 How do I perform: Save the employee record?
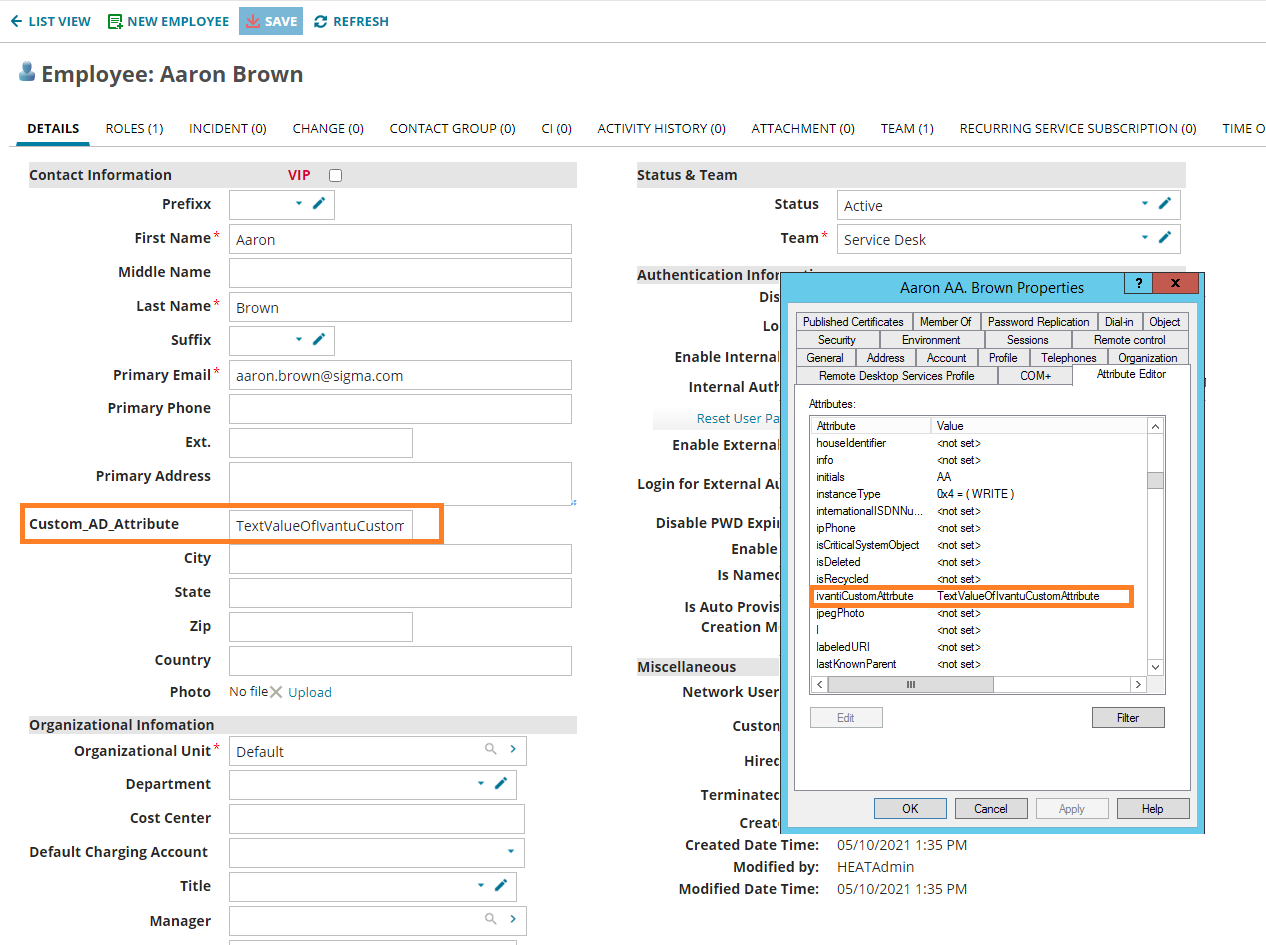(x=270, y=21)
